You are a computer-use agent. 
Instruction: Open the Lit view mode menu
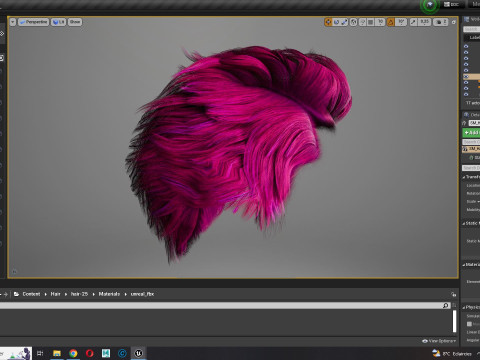point(58,22)
